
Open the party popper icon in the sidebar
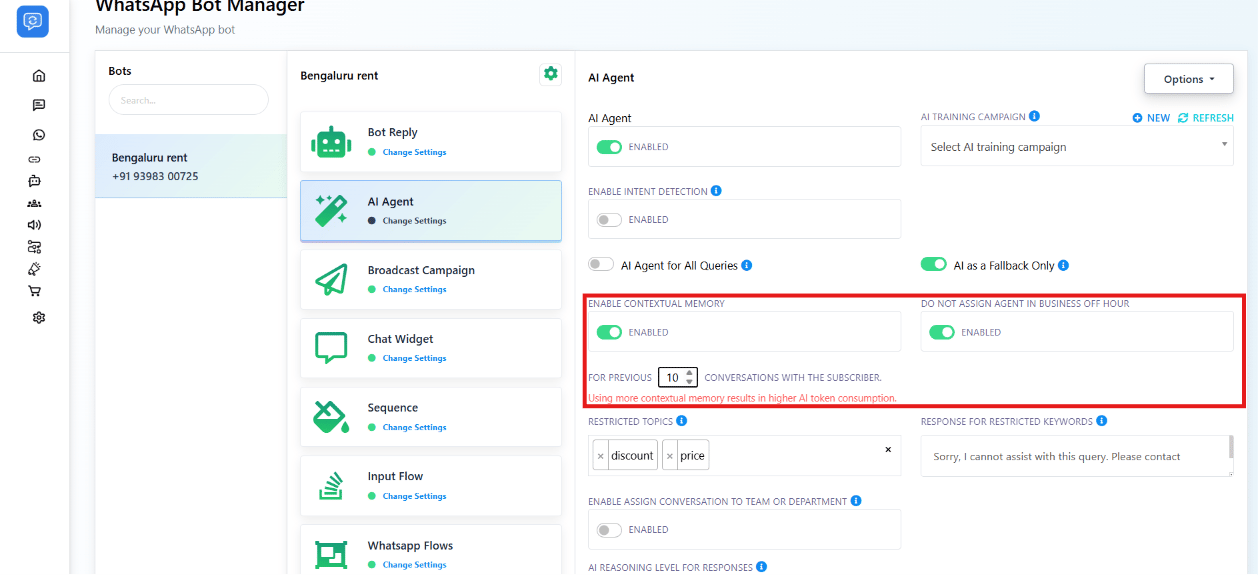pos(35,269)
